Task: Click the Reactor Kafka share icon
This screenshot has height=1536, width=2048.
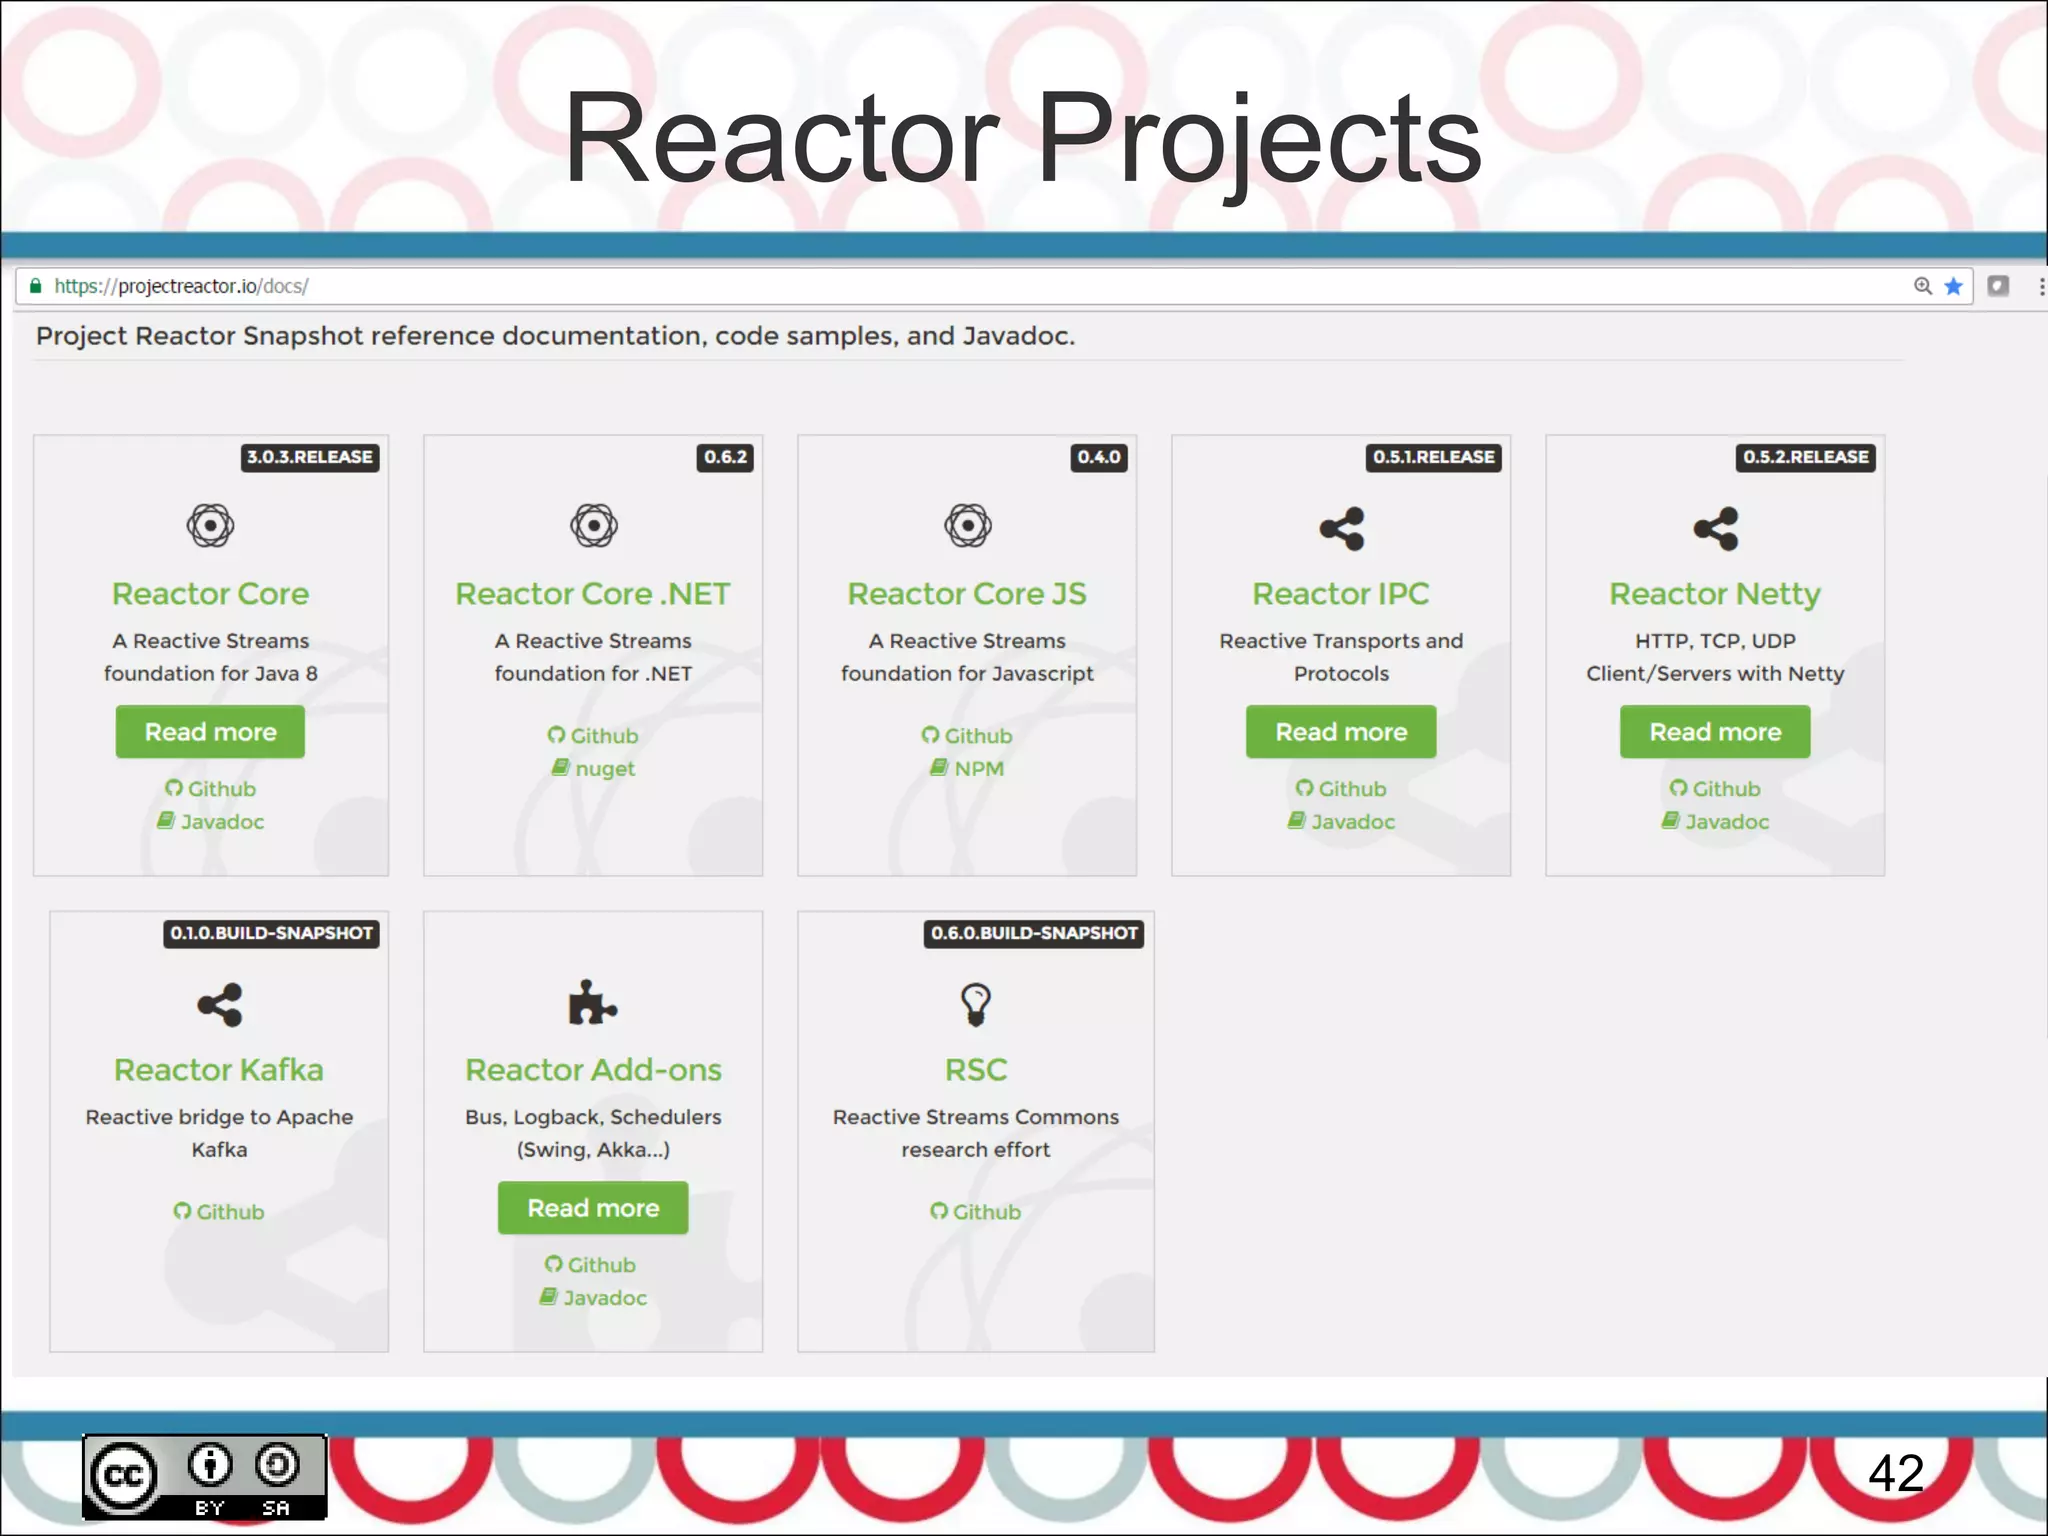Action: 219,1005
